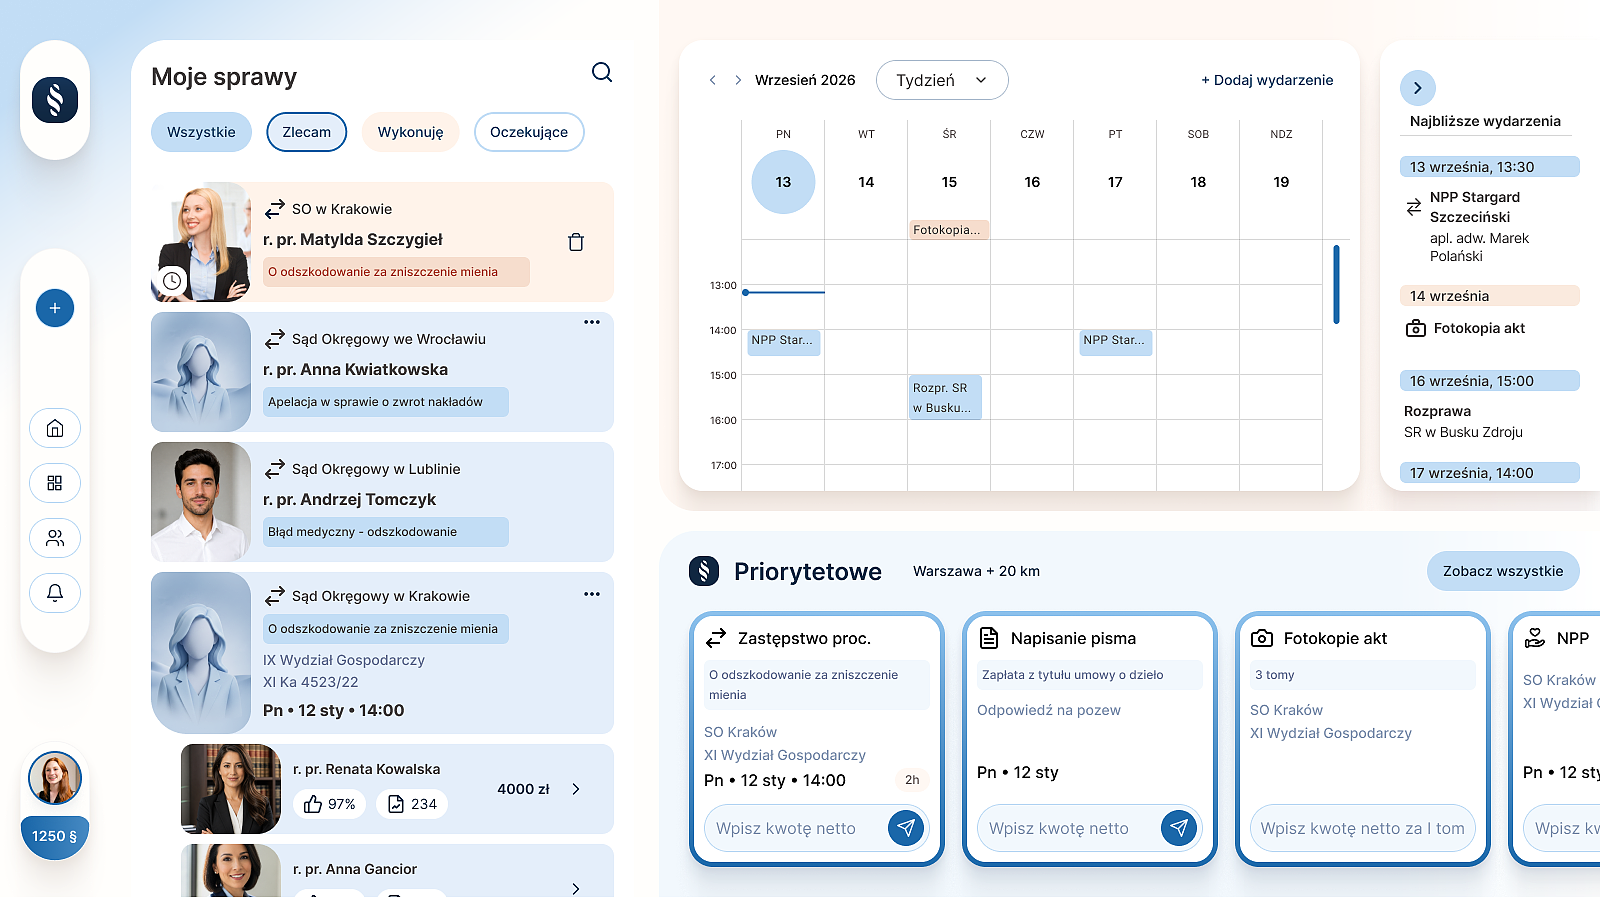
Task: Focus the Fotokopie akt amount per volume field
Action: tap(1363, 828)
